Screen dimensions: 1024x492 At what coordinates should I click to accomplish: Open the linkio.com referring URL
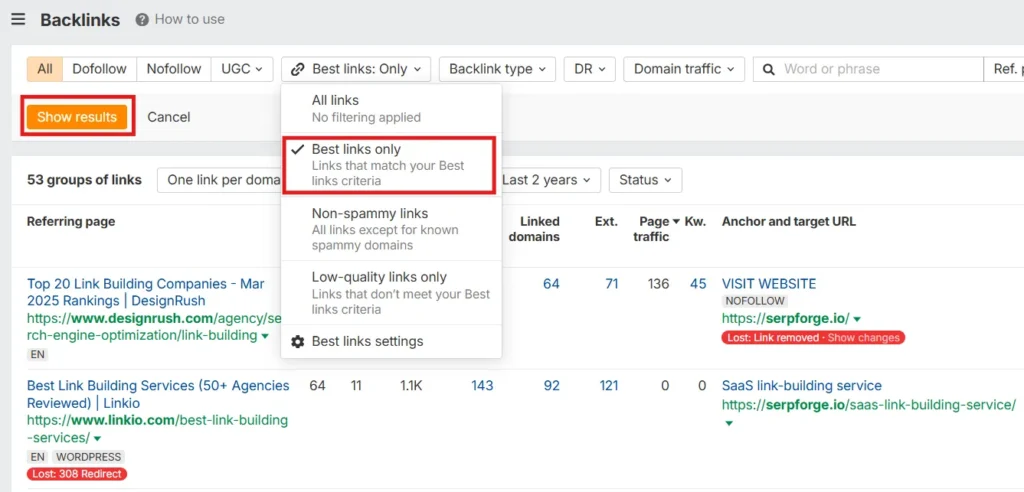157,428
